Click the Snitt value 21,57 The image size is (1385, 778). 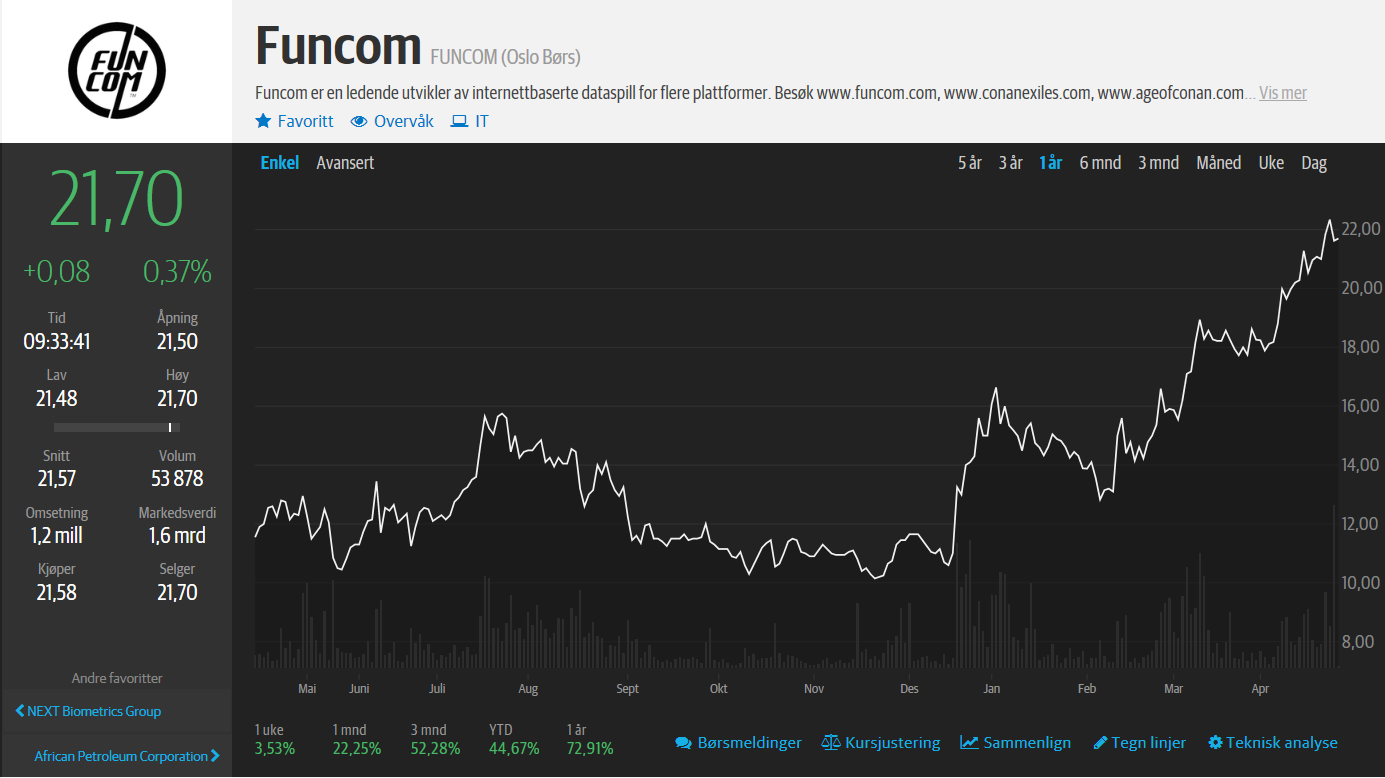point(57,479)
